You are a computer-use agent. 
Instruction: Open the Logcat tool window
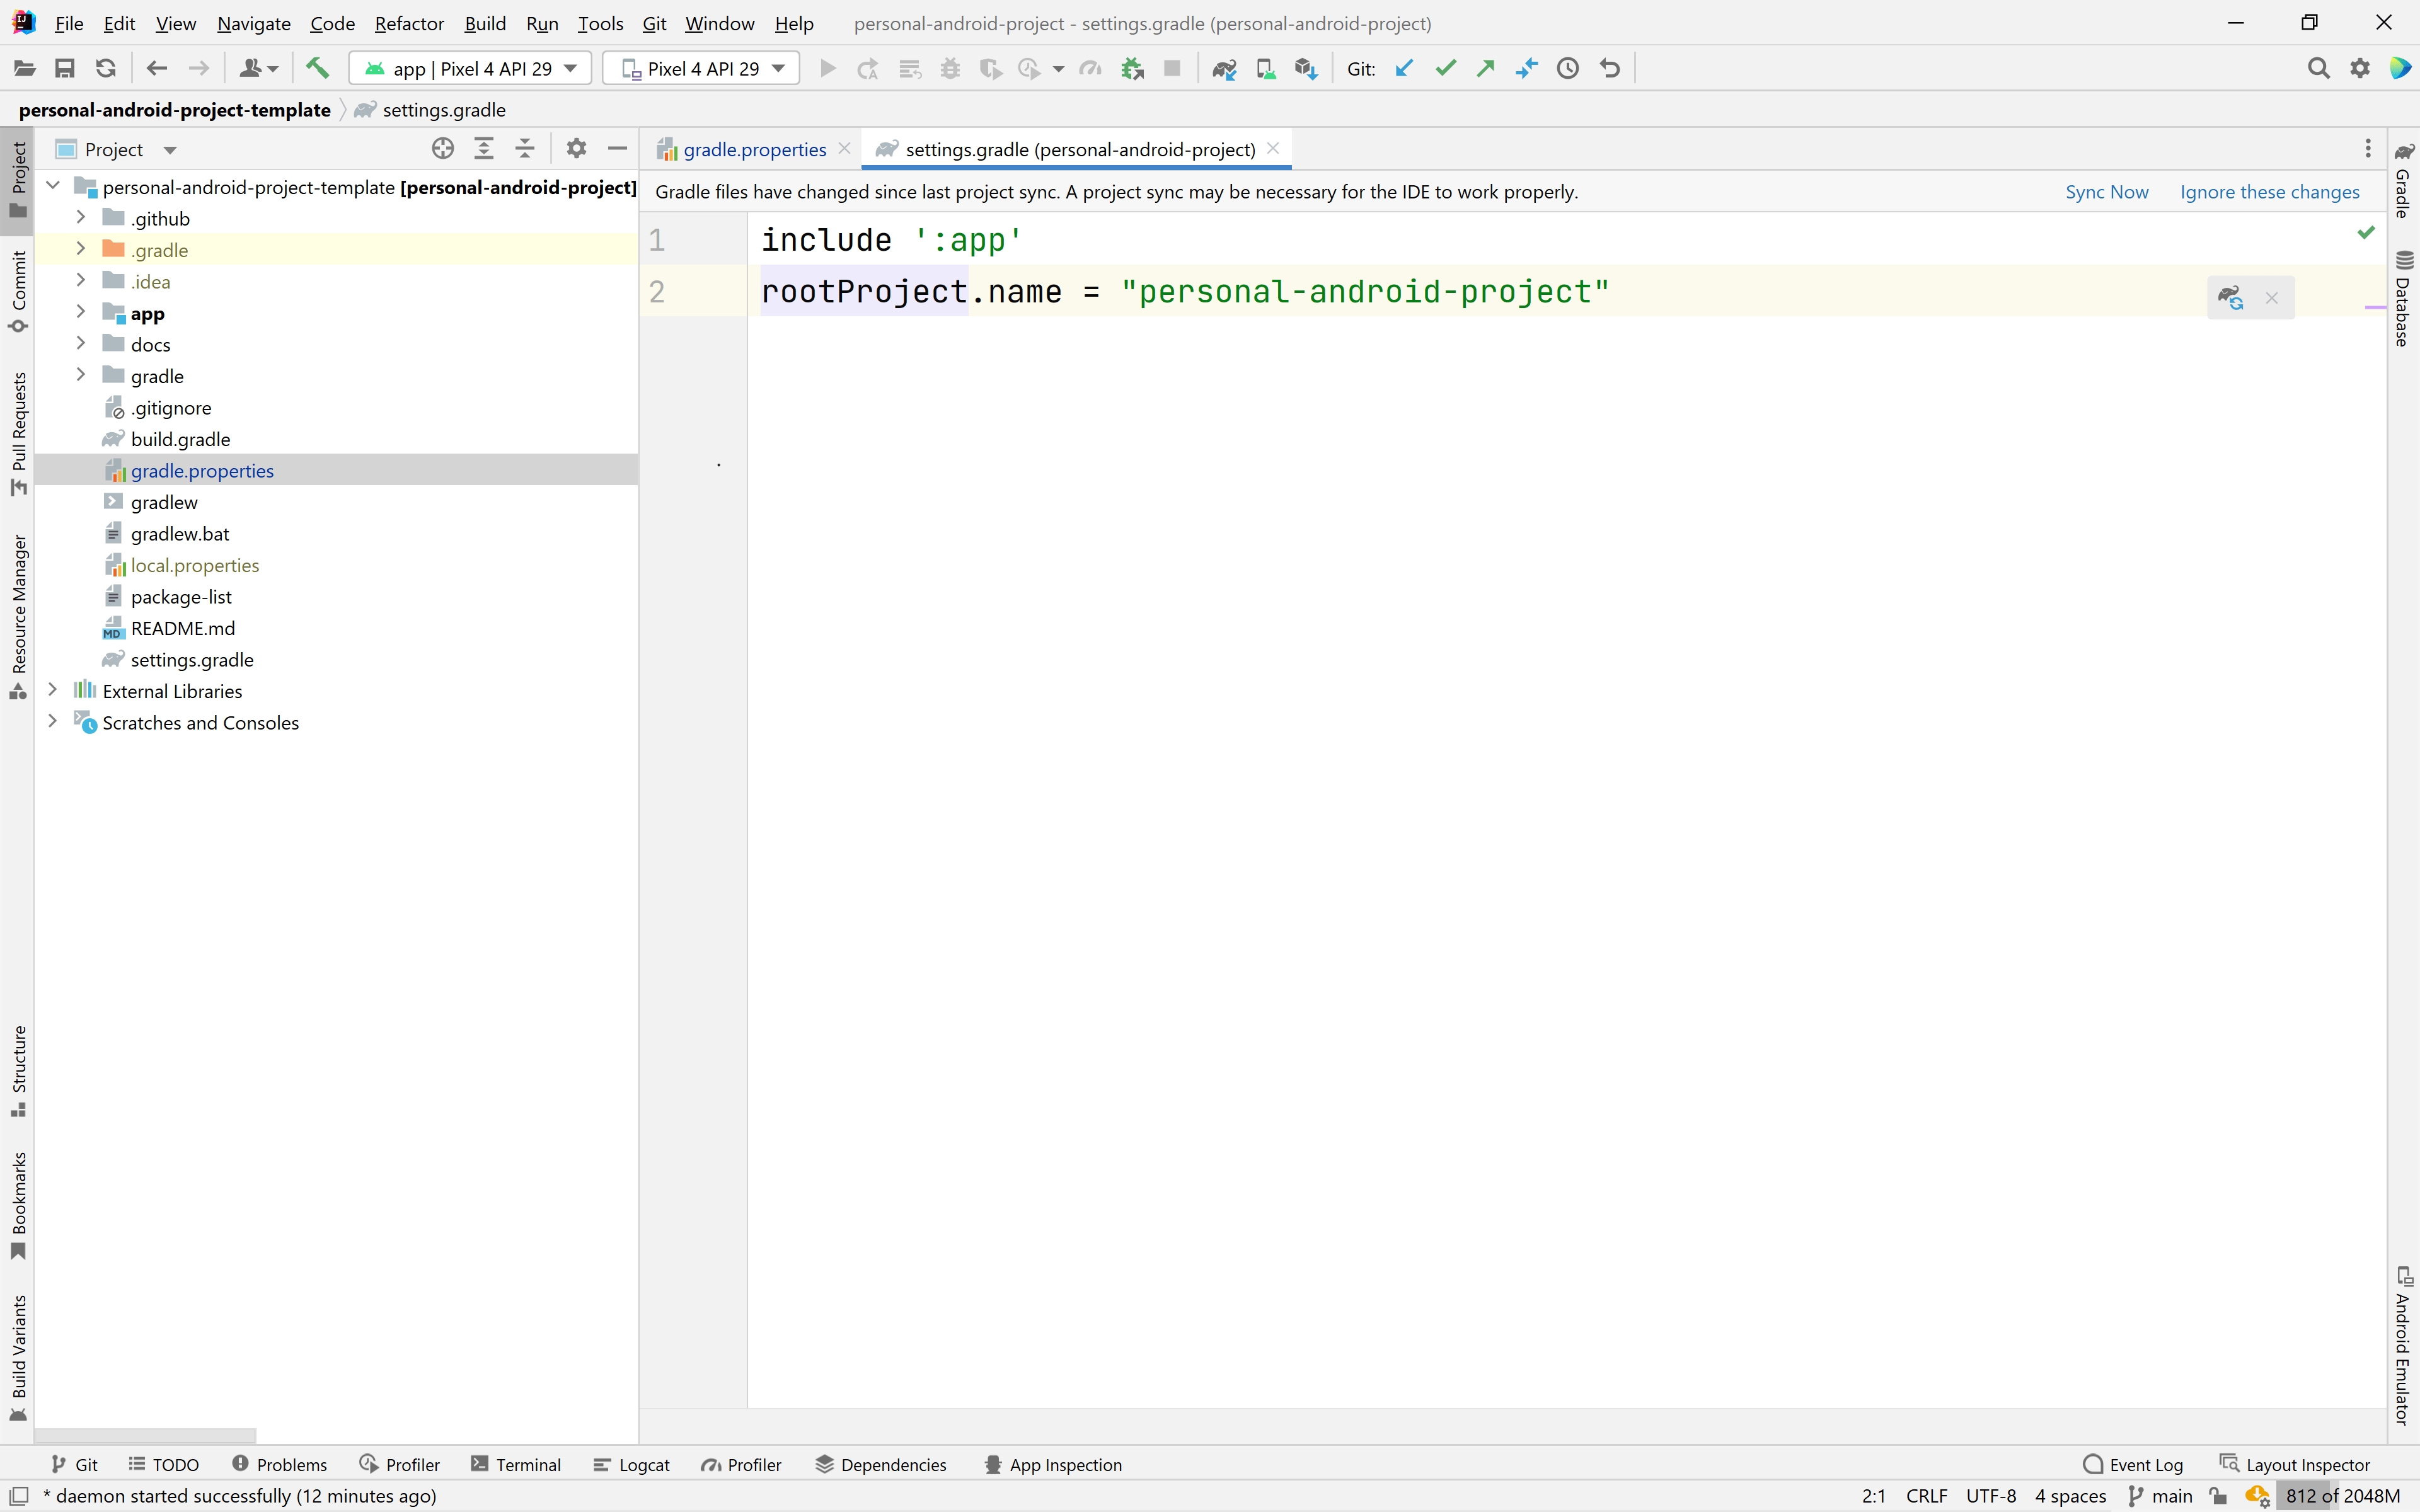[x=632, y=1464]
